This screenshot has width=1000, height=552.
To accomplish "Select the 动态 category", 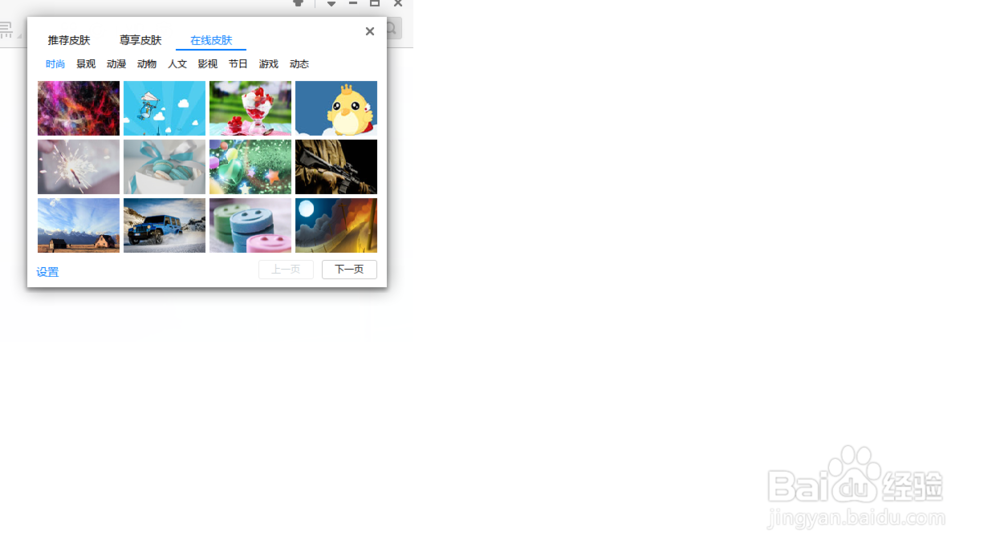I will coord(299,64).
